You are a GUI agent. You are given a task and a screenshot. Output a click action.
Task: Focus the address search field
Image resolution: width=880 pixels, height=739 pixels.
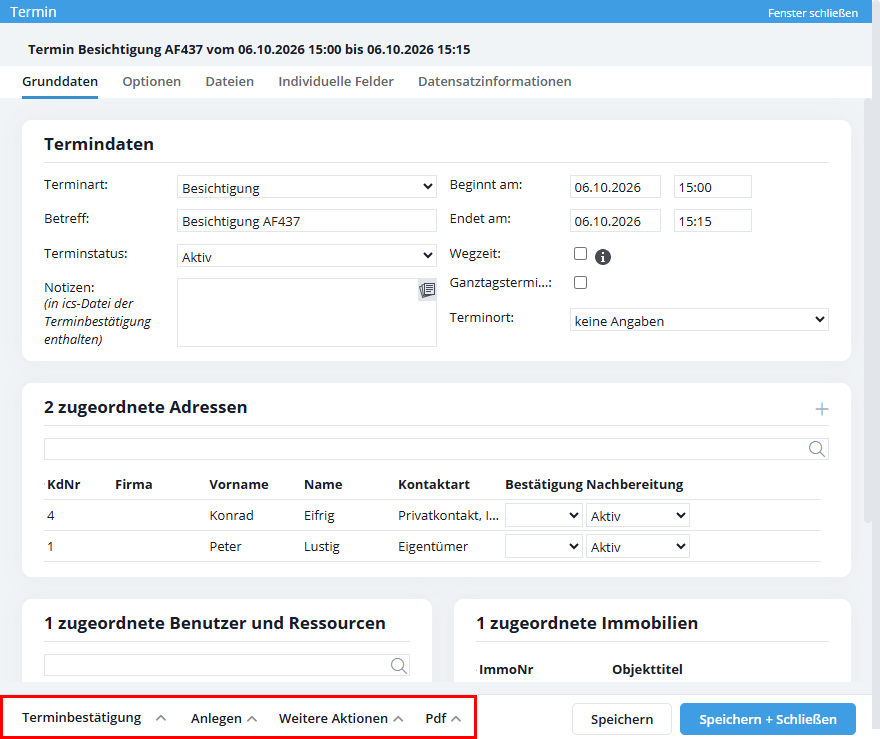[x=436, y=449]
